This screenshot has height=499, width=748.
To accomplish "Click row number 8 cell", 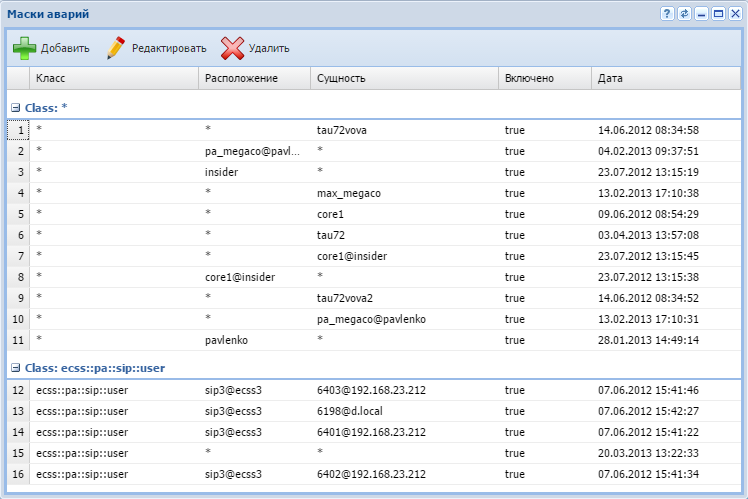I will tap(20, 276).
